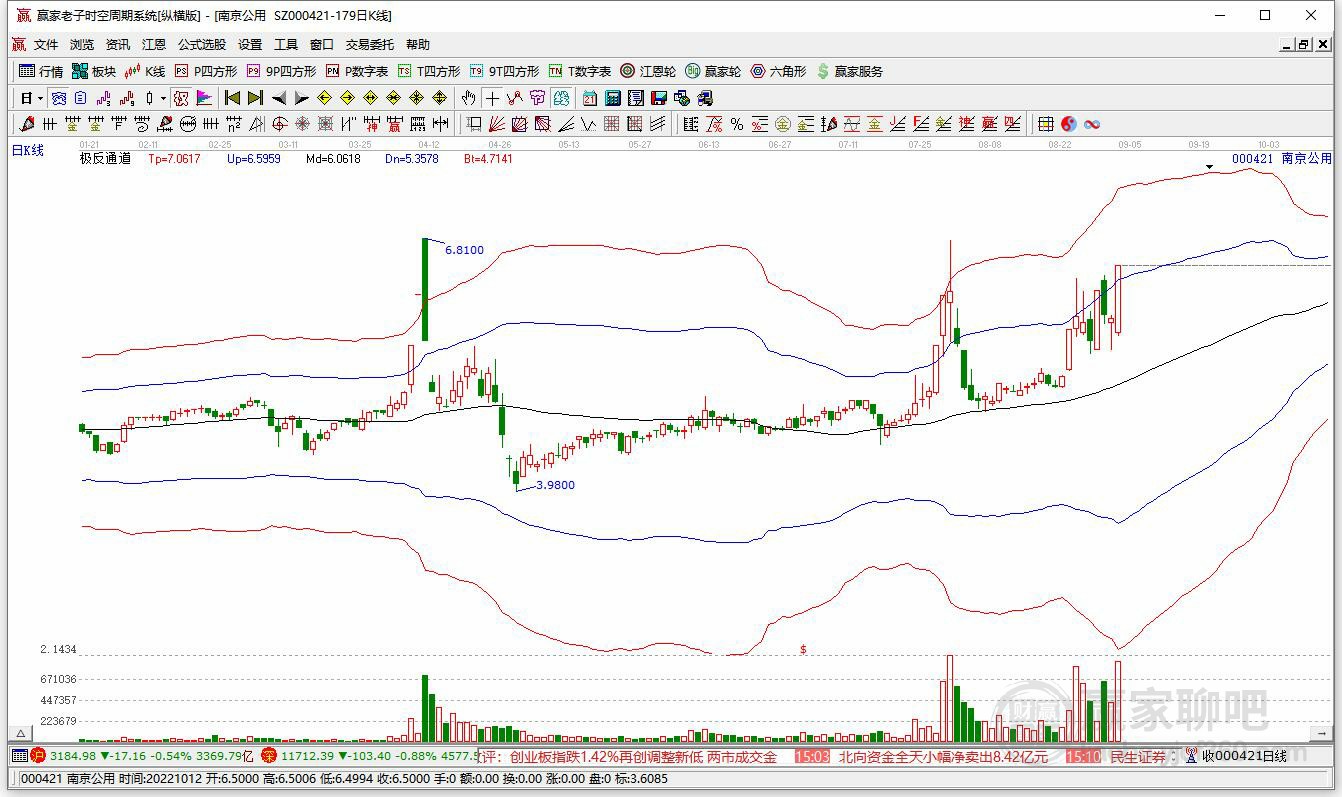Click the colored flag chart icon

click(204, 98)
